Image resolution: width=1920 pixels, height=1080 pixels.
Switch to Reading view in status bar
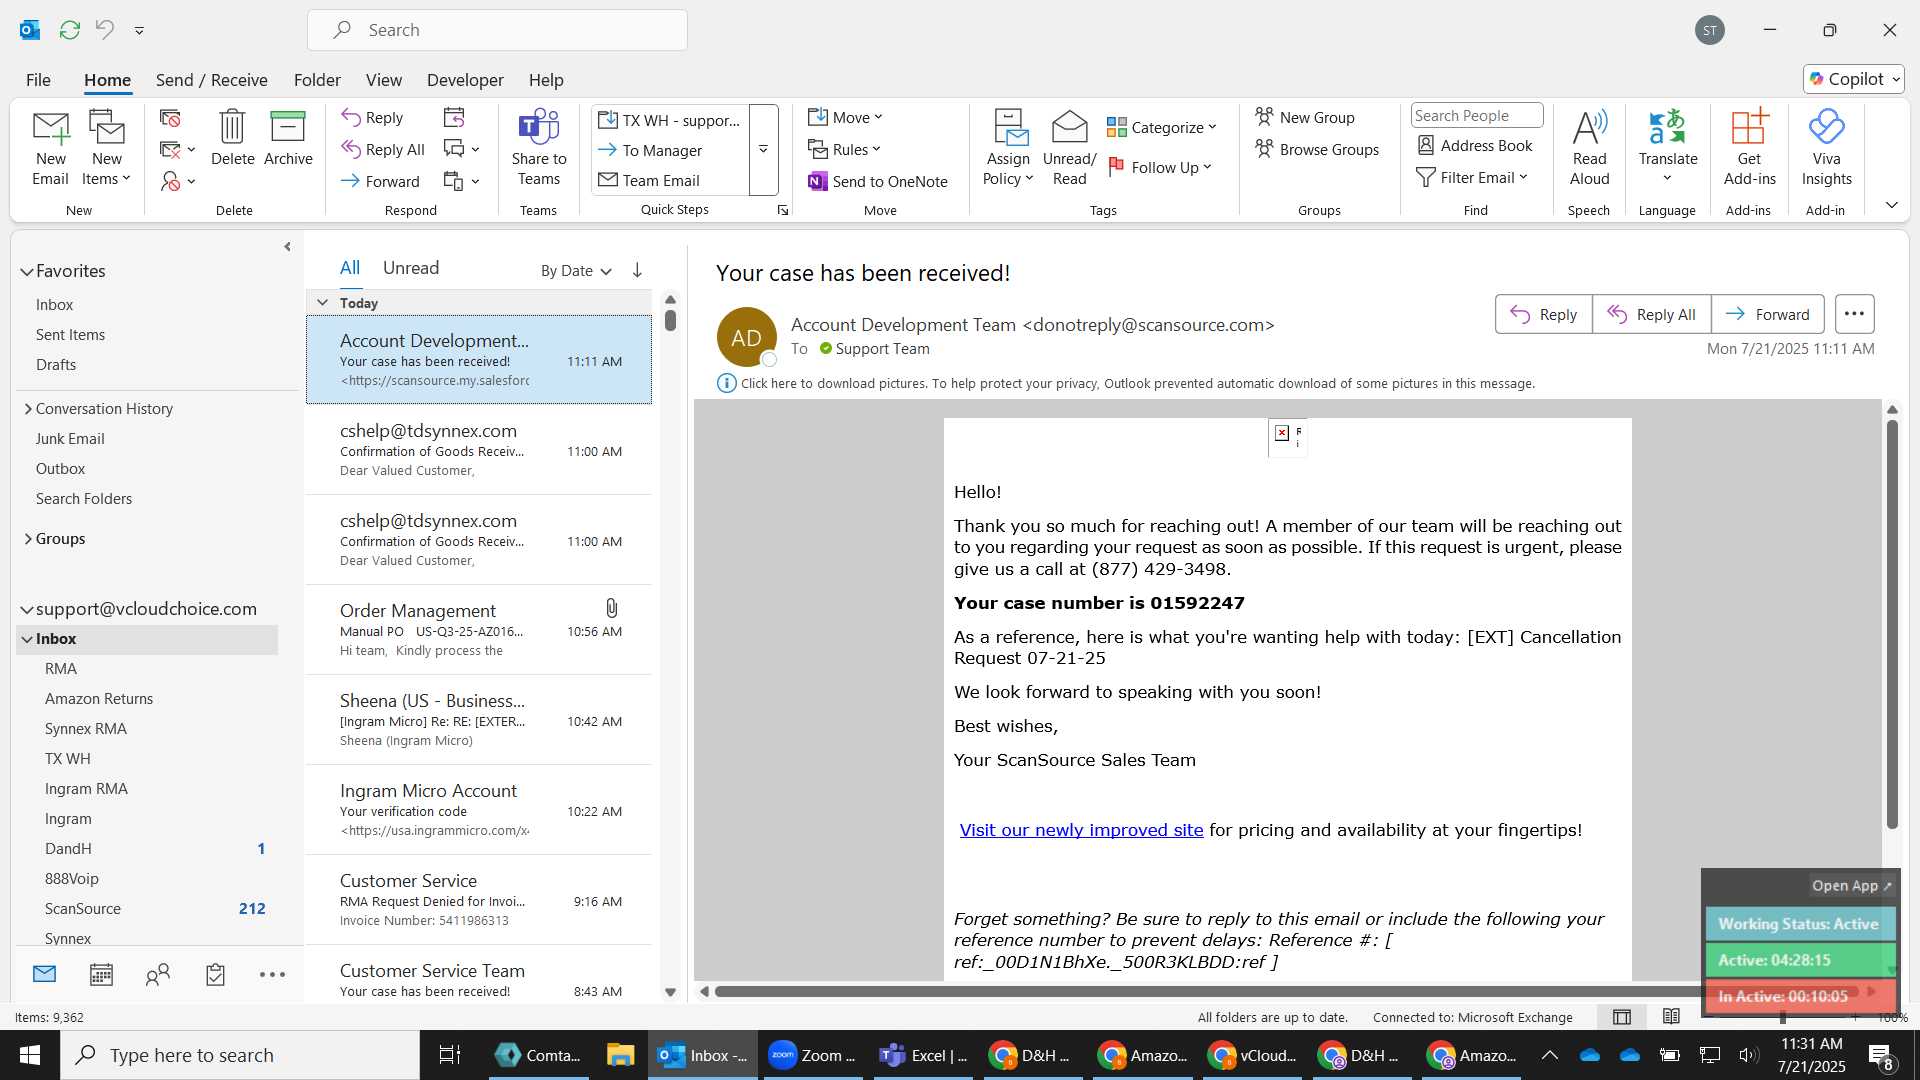point(1671,1017)
